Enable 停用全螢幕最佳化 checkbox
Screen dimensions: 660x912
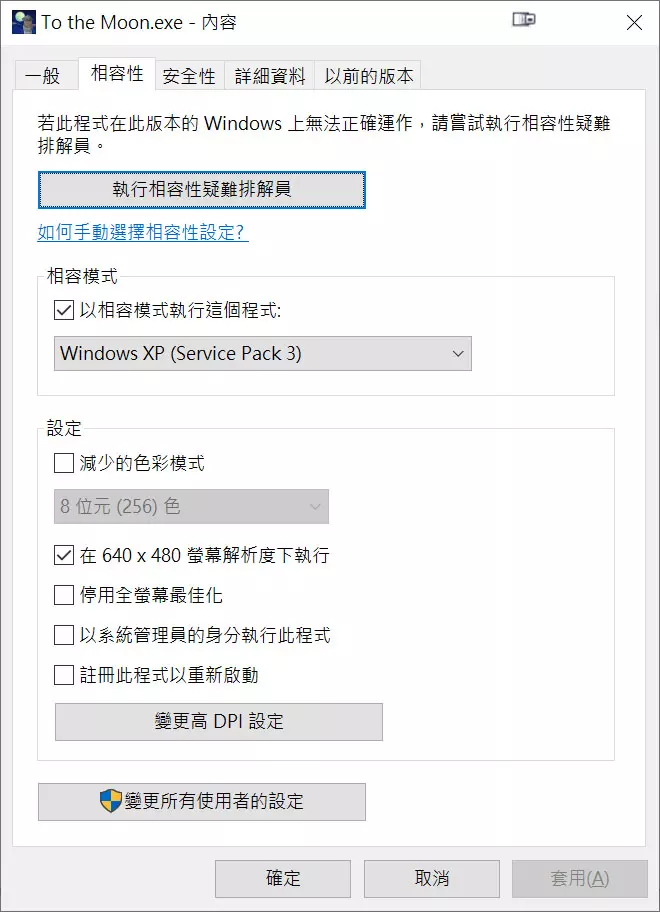coord(65,596)
